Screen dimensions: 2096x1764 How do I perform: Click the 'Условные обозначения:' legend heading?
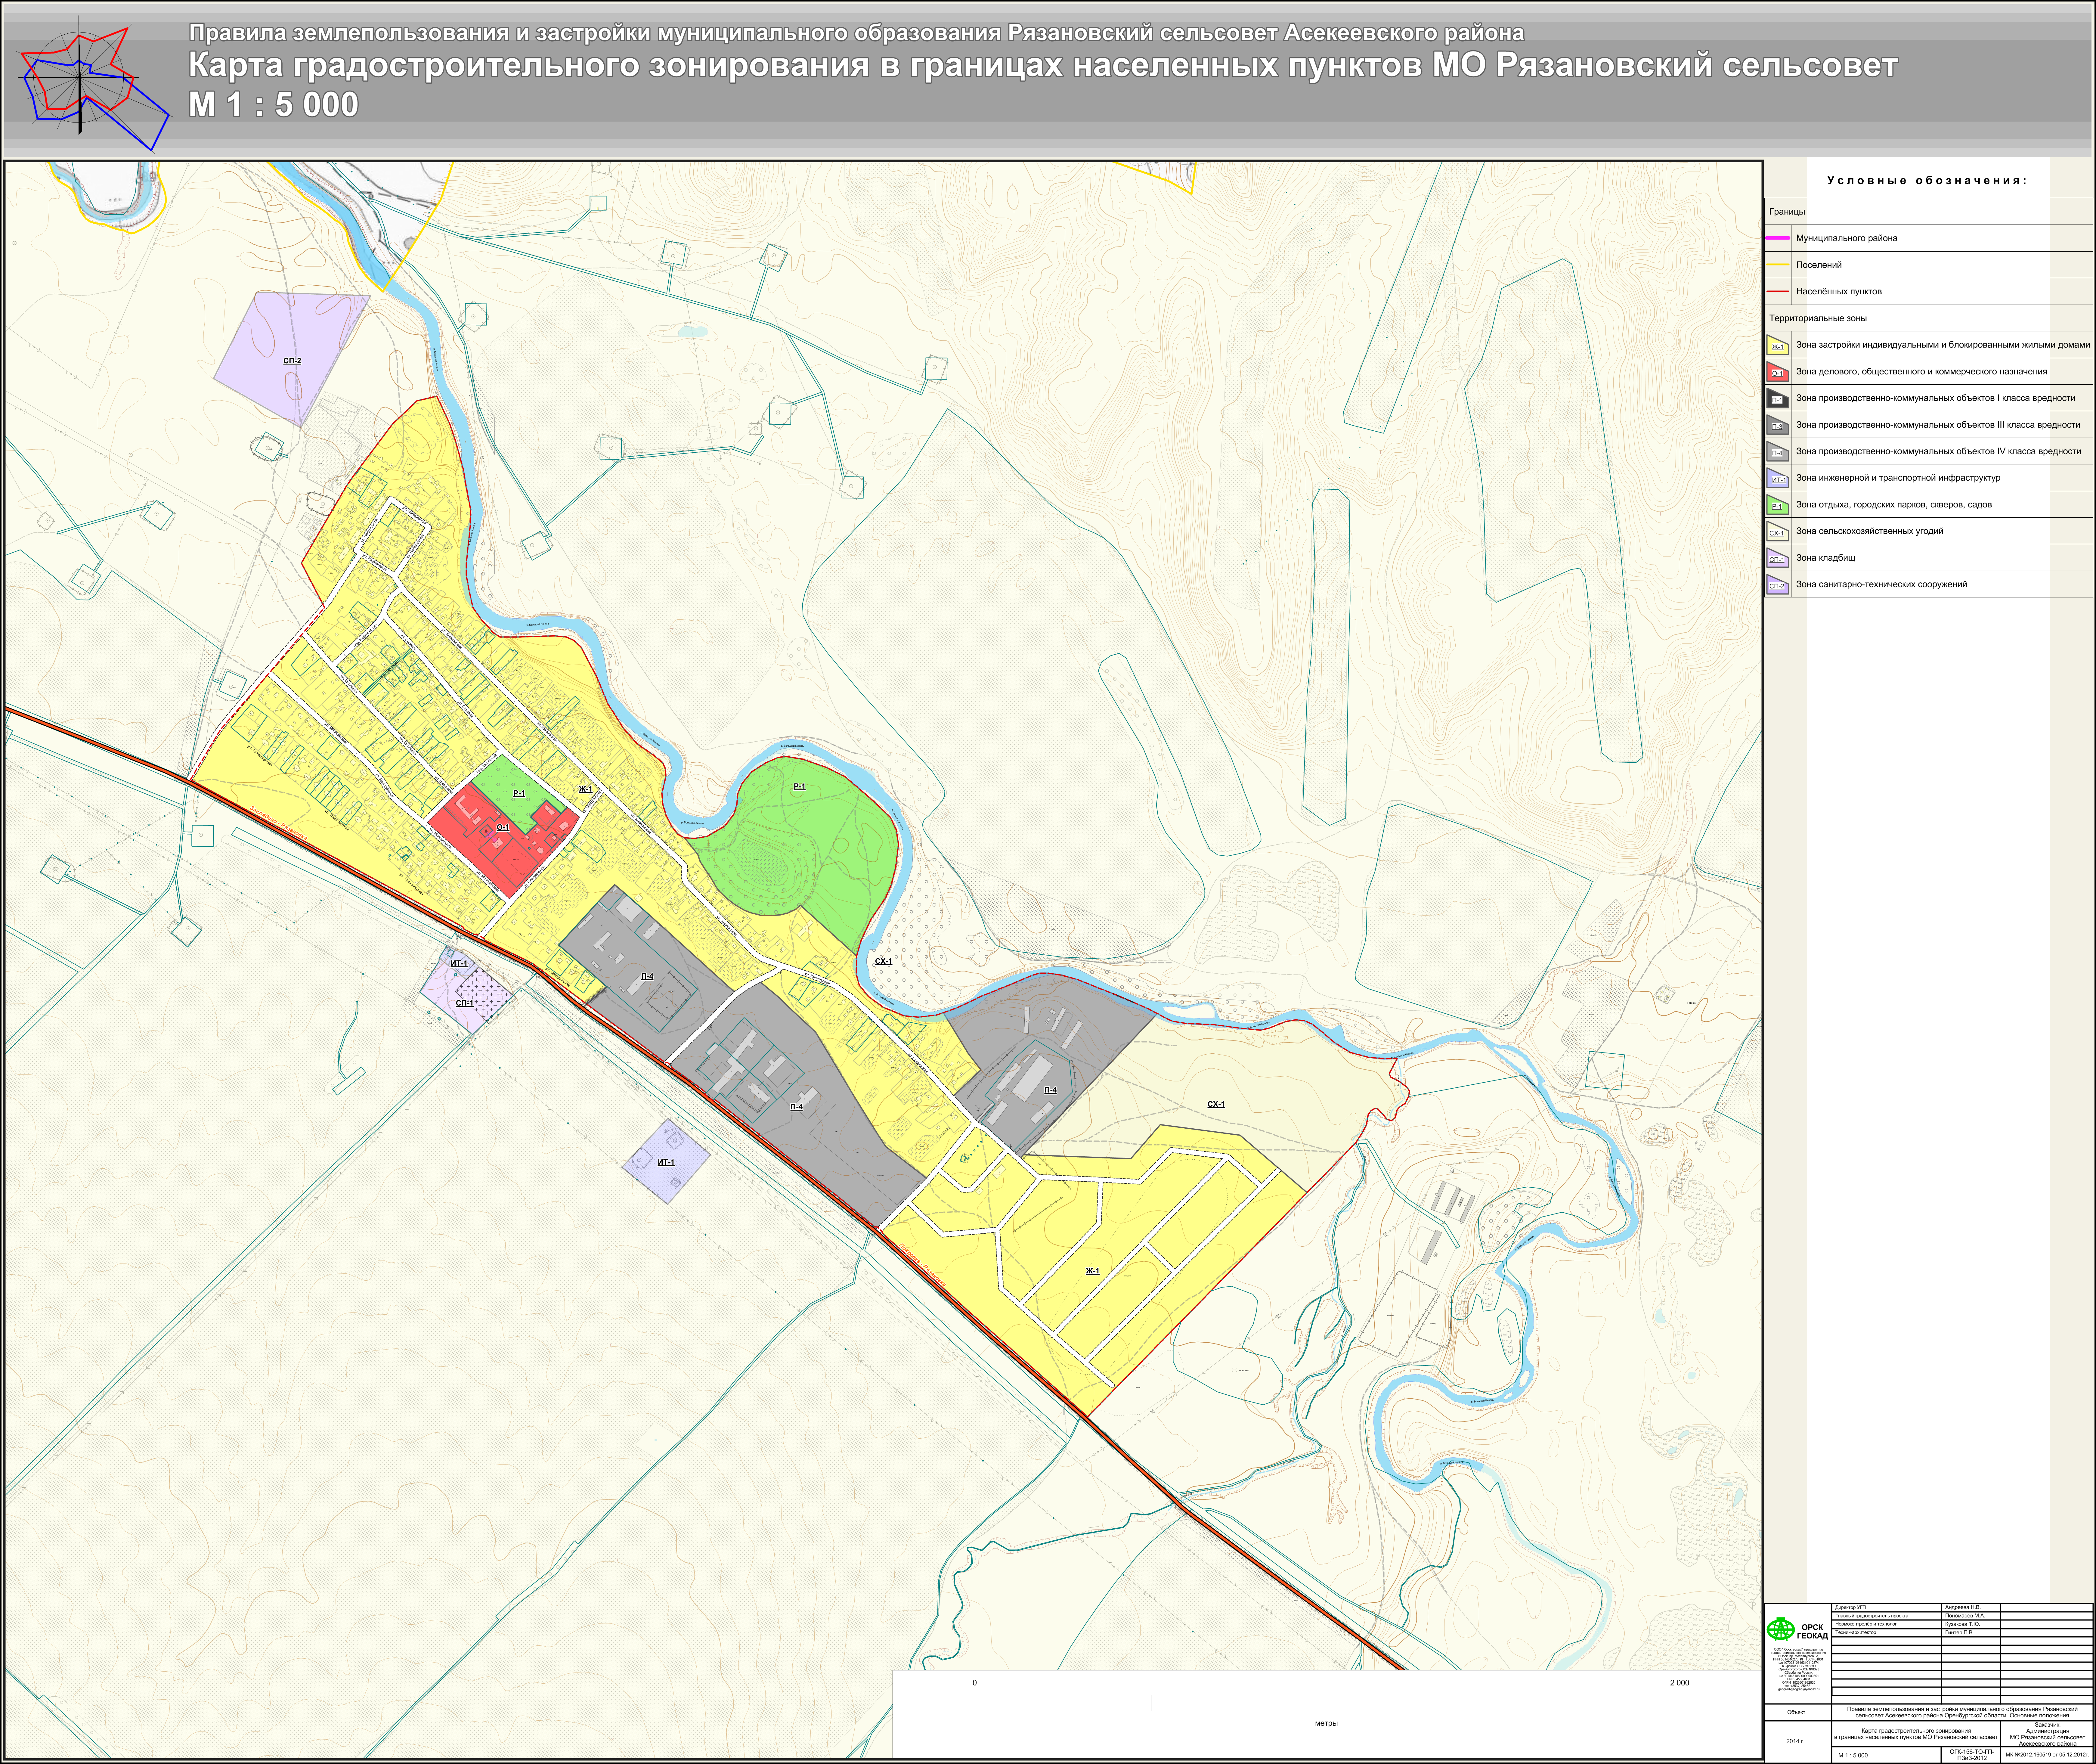point(1927,181)
